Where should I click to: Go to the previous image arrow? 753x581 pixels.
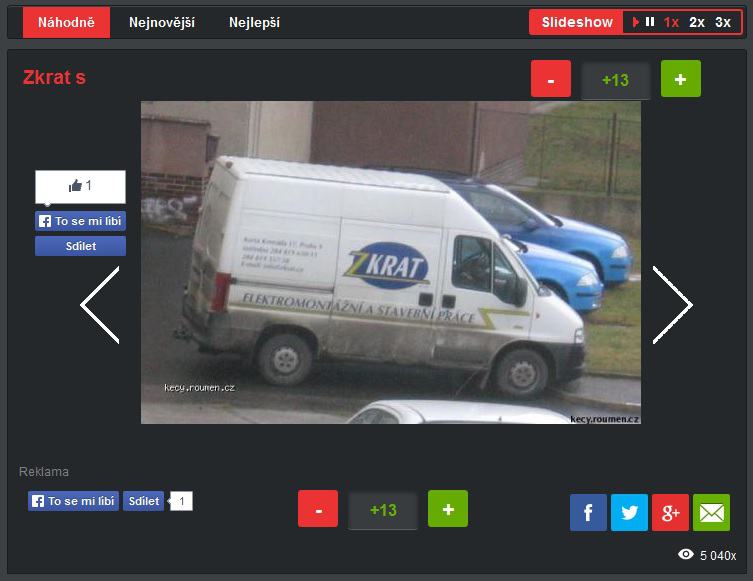[100, 305]
